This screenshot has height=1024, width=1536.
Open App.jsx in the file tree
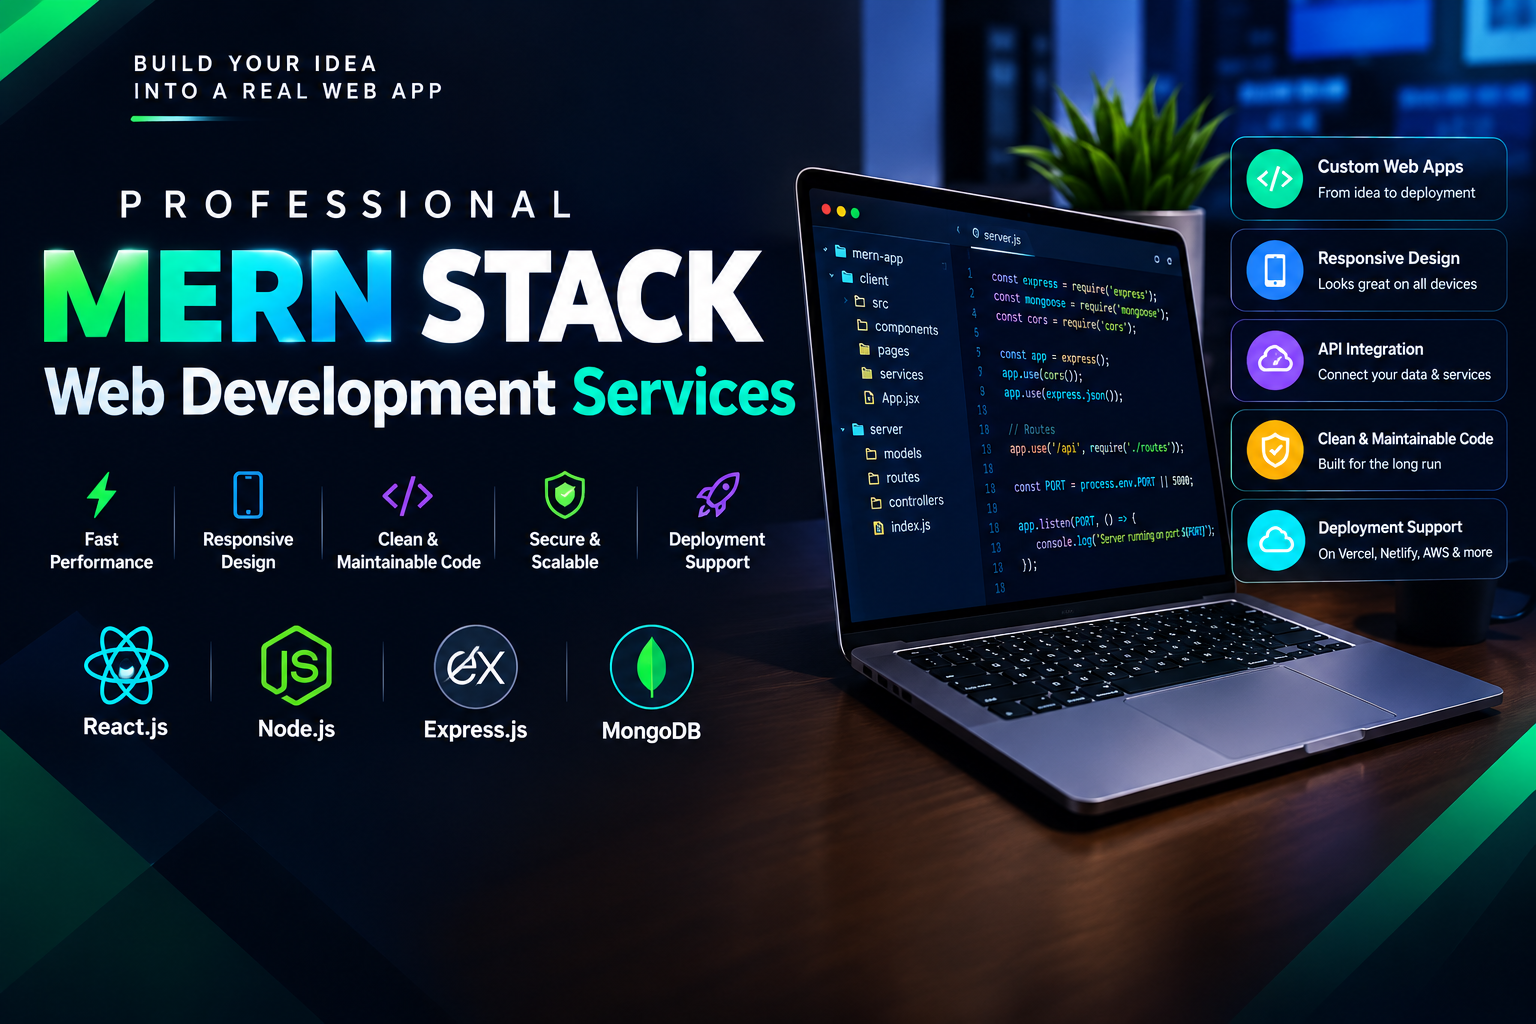pos(891,398)
